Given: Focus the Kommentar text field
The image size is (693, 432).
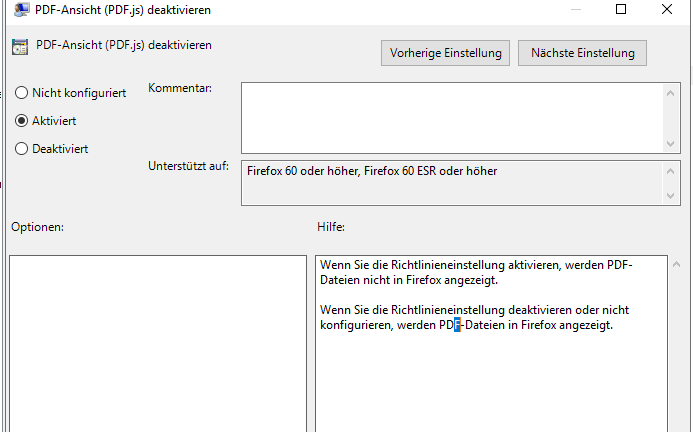Looking at the screenshot, I should [x=450, y=117].
